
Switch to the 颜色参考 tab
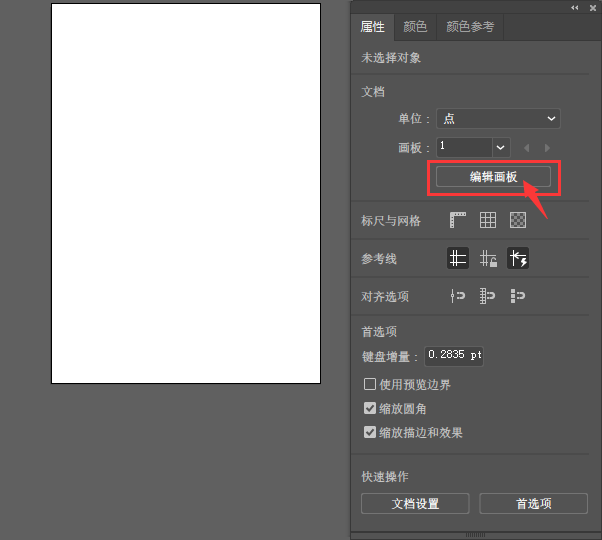click(470, 26)
